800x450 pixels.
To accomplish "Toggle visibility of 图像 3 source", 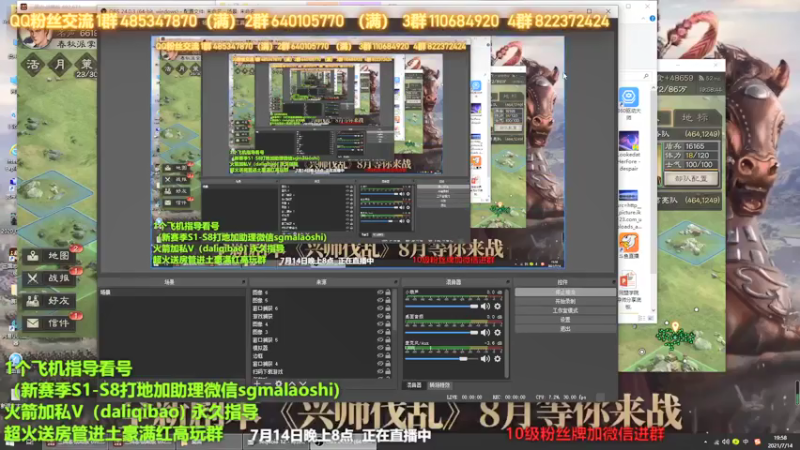I will point(380,332).
